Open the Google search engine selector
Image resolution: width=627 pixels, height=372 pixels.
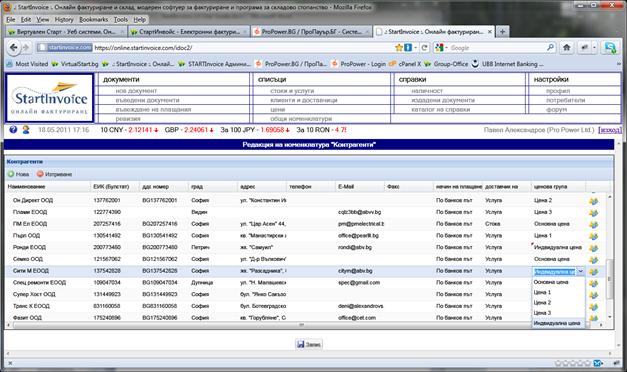point(441,48)
